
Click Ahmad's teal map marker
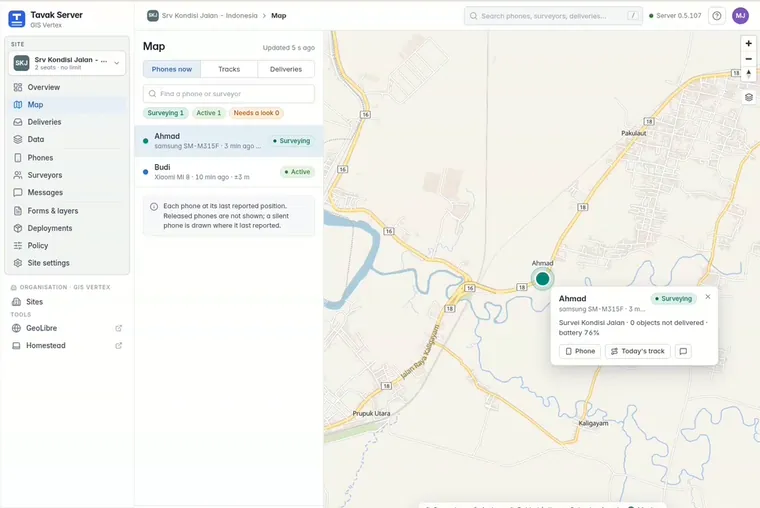(542, 279)
